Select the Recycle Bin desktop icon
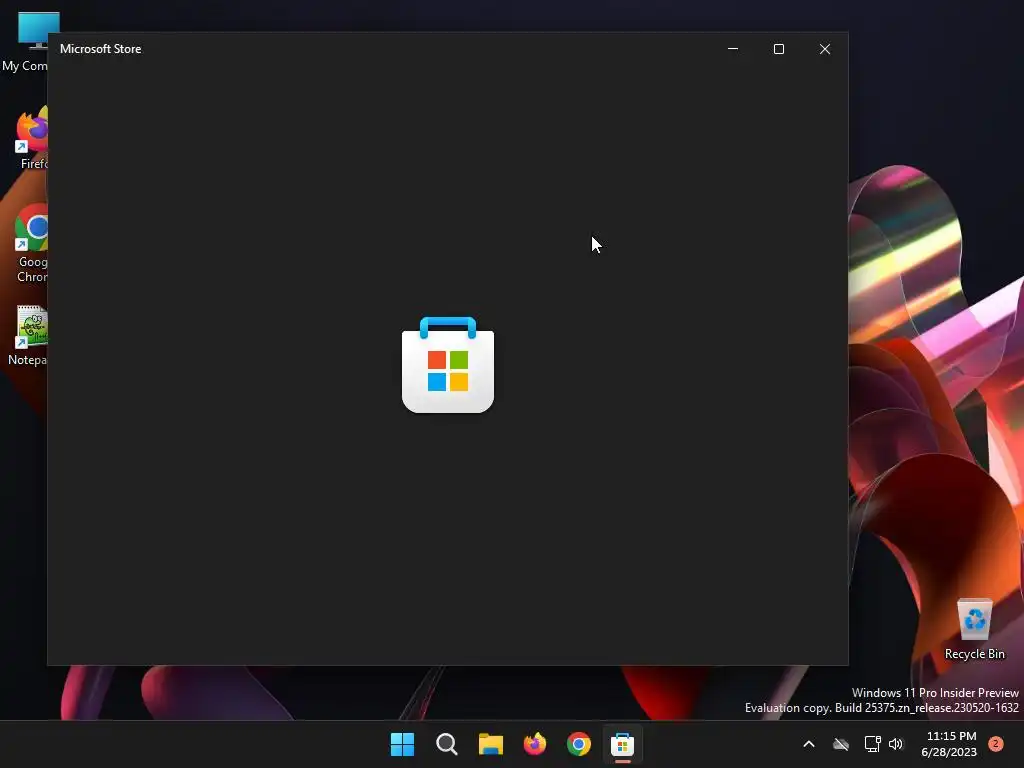This screenshot has height=768, width=1024. point(974,630)
